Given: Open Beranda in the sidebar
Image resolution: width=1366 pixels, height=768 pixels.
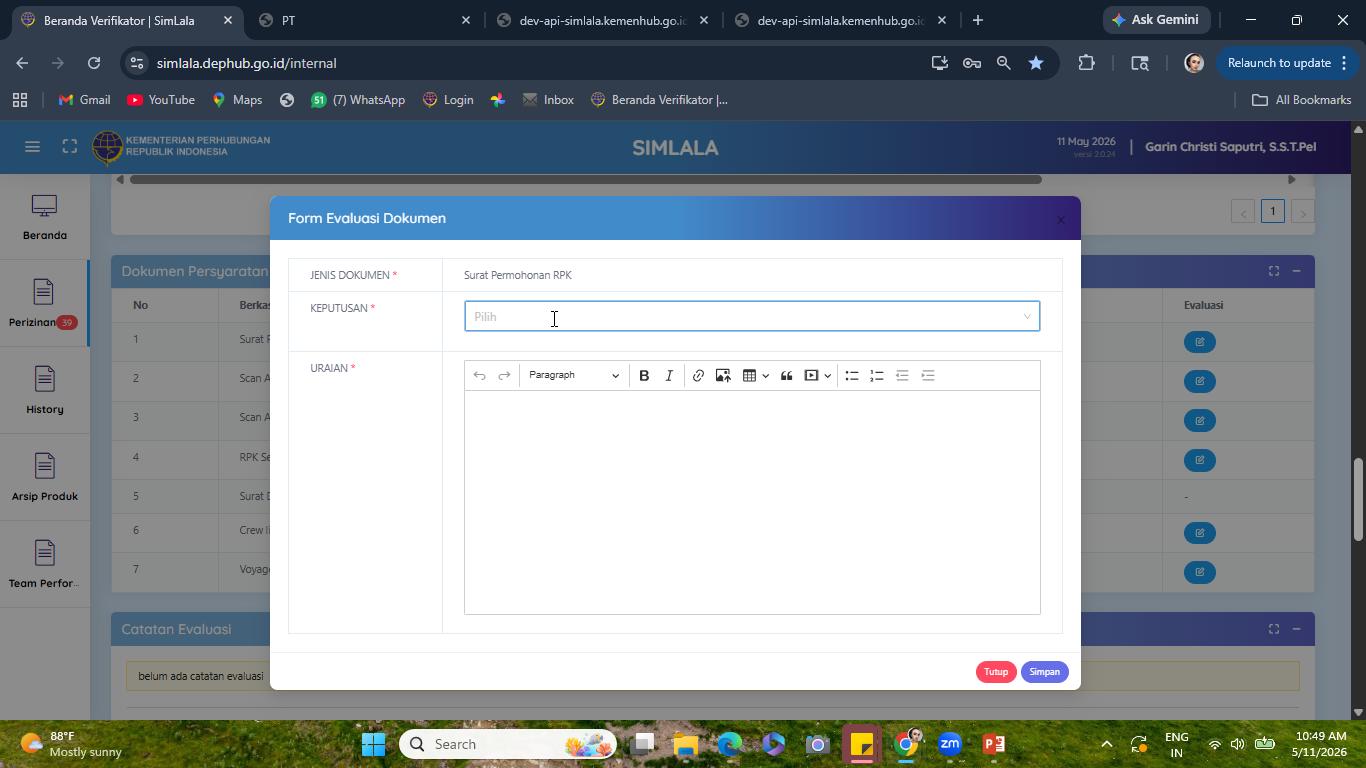Looking at the screenshot, I should point(44,217).
